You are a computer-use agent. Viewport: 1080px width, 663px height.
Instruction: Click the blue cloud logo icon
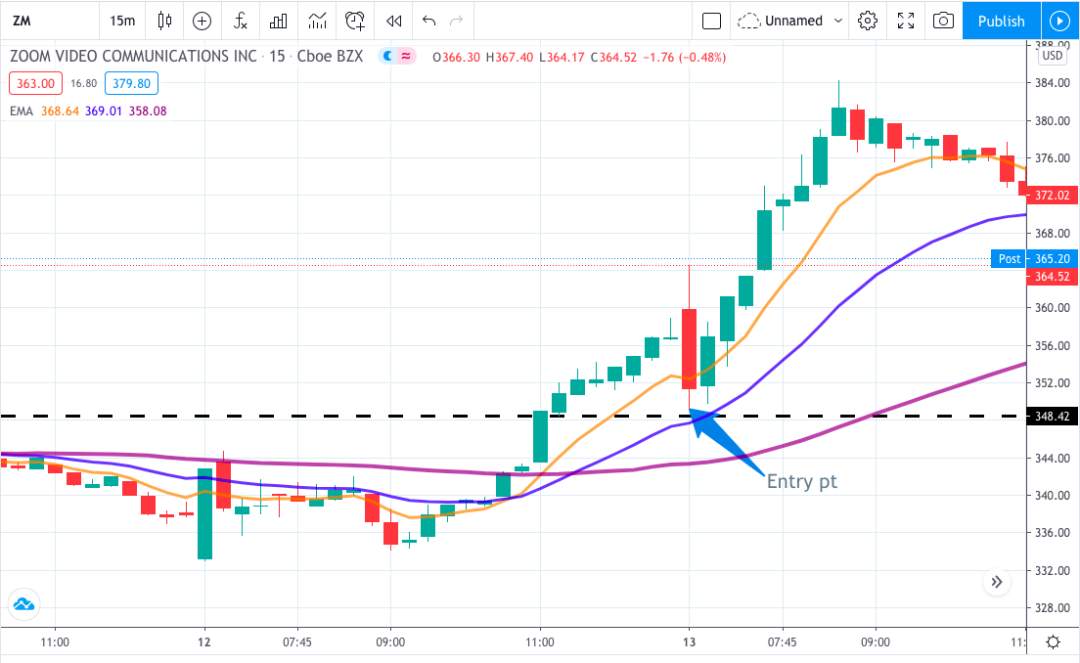pos(23,604)
